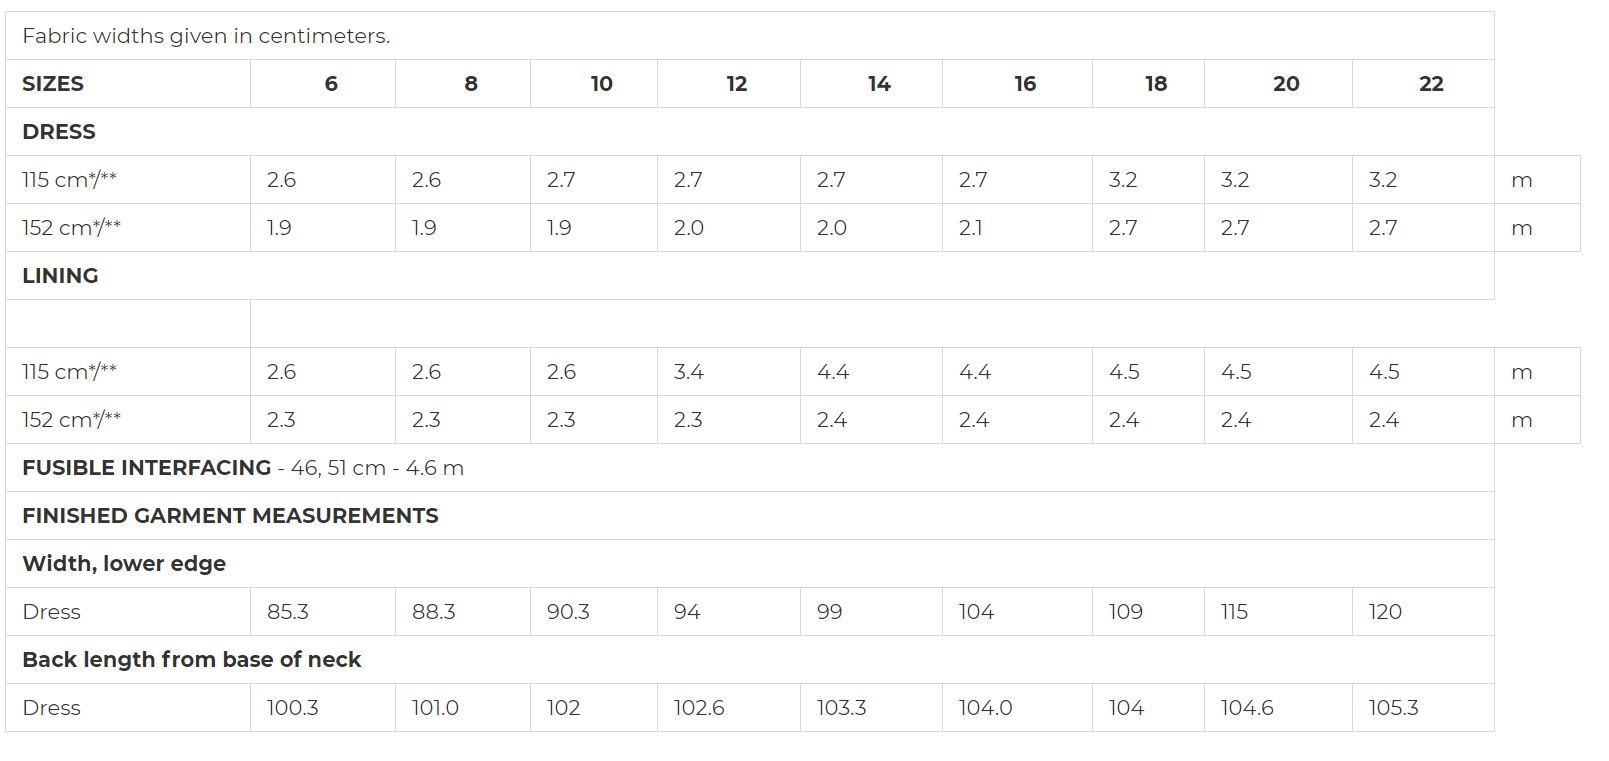Viewport: 1609px width, 761px height.
Task: Click the SIZES header cell
Action: 128,84
